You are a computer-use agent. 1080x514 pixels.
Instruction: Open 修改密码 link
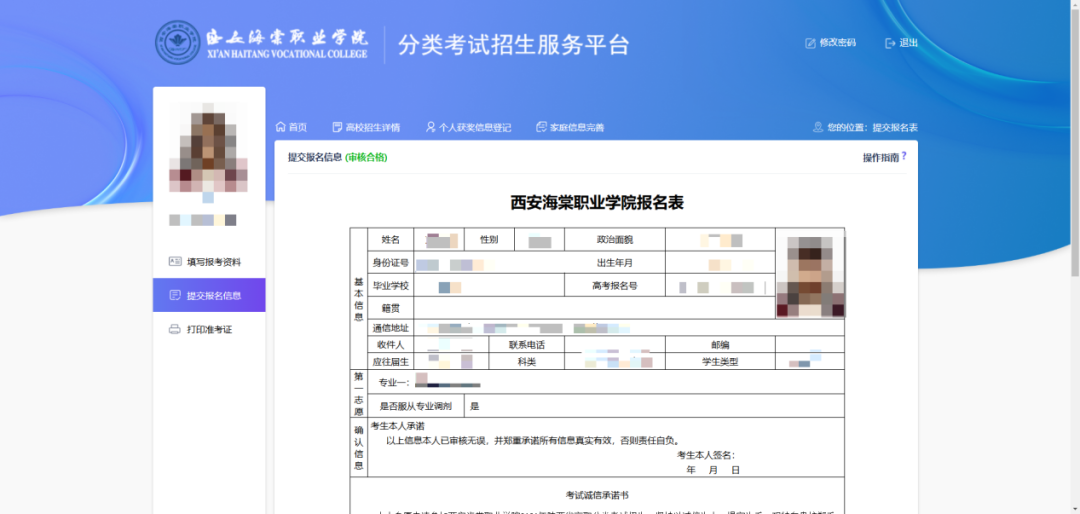(x=838, y=43)
